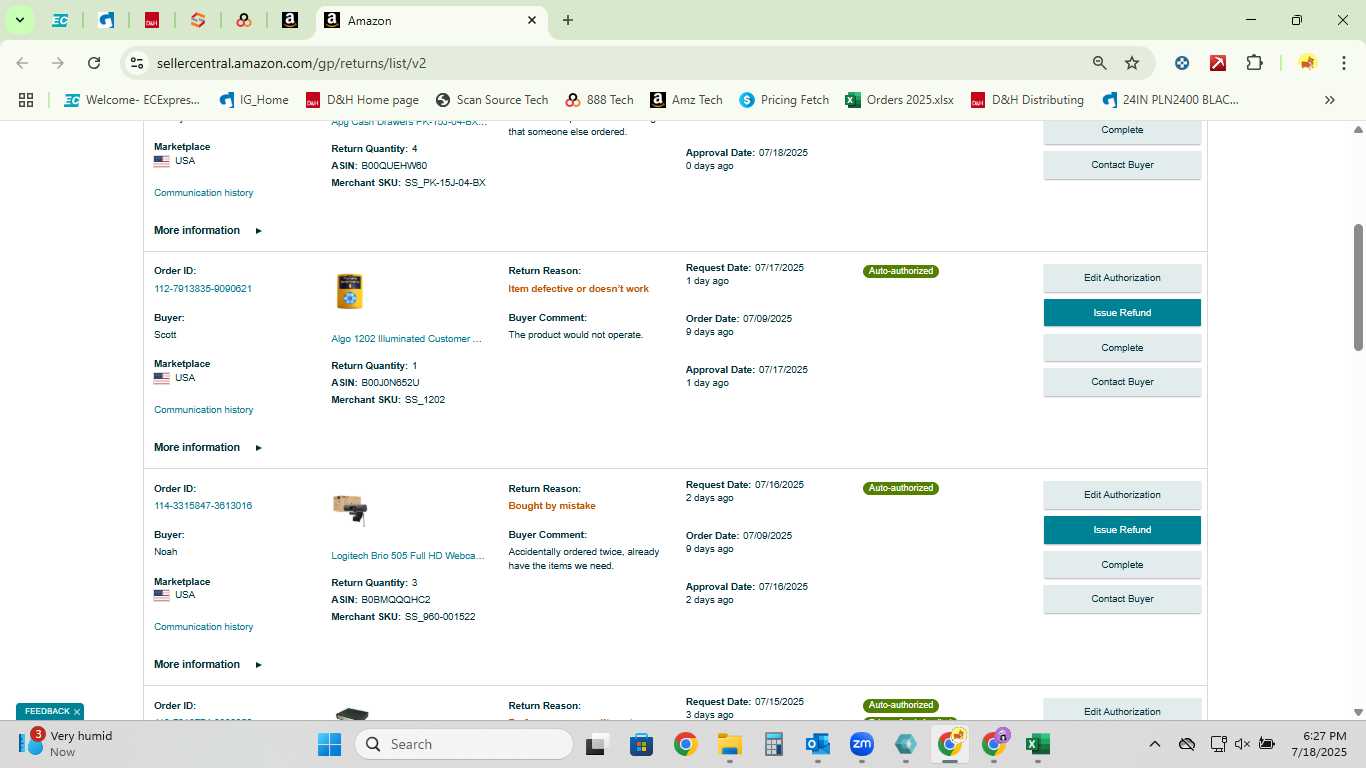Go back to previous page
This screenshot has width=1366, height=768.
pyautogui.click(x=22, y=63)
